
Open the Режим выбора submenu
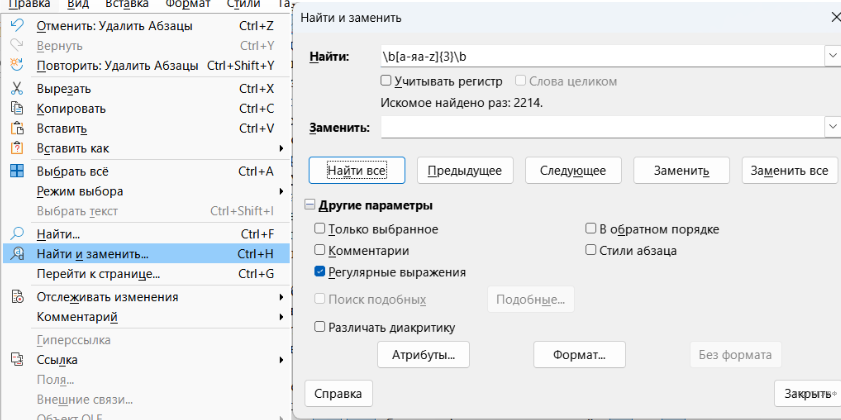click(80, 191)
